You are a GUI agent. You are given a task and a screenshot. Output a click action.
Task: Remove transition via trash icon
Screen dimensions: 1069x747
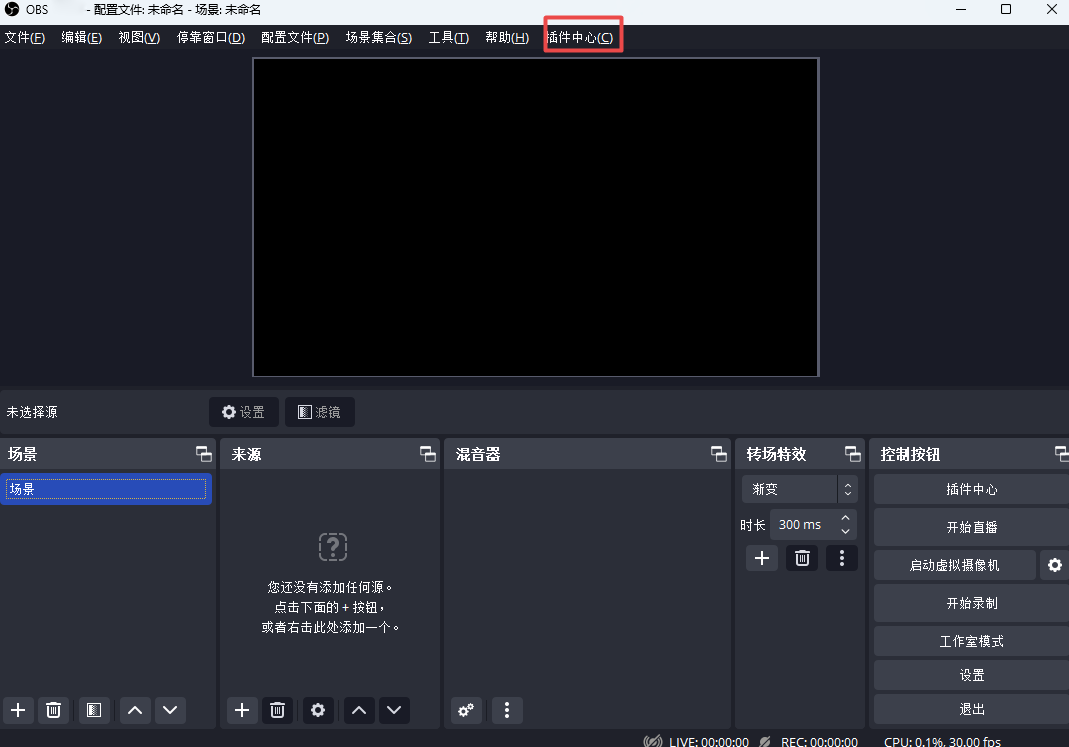click(x=802, y=558)
